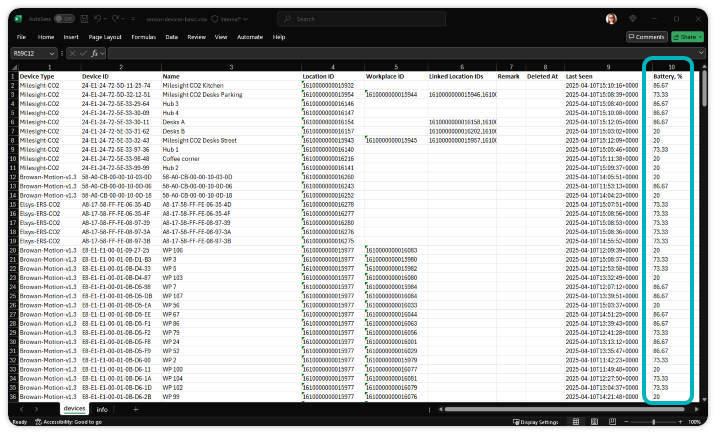Screen dimensions: 716x434
Task: Save the workbook with the disk icon
Action: [84, 19]
